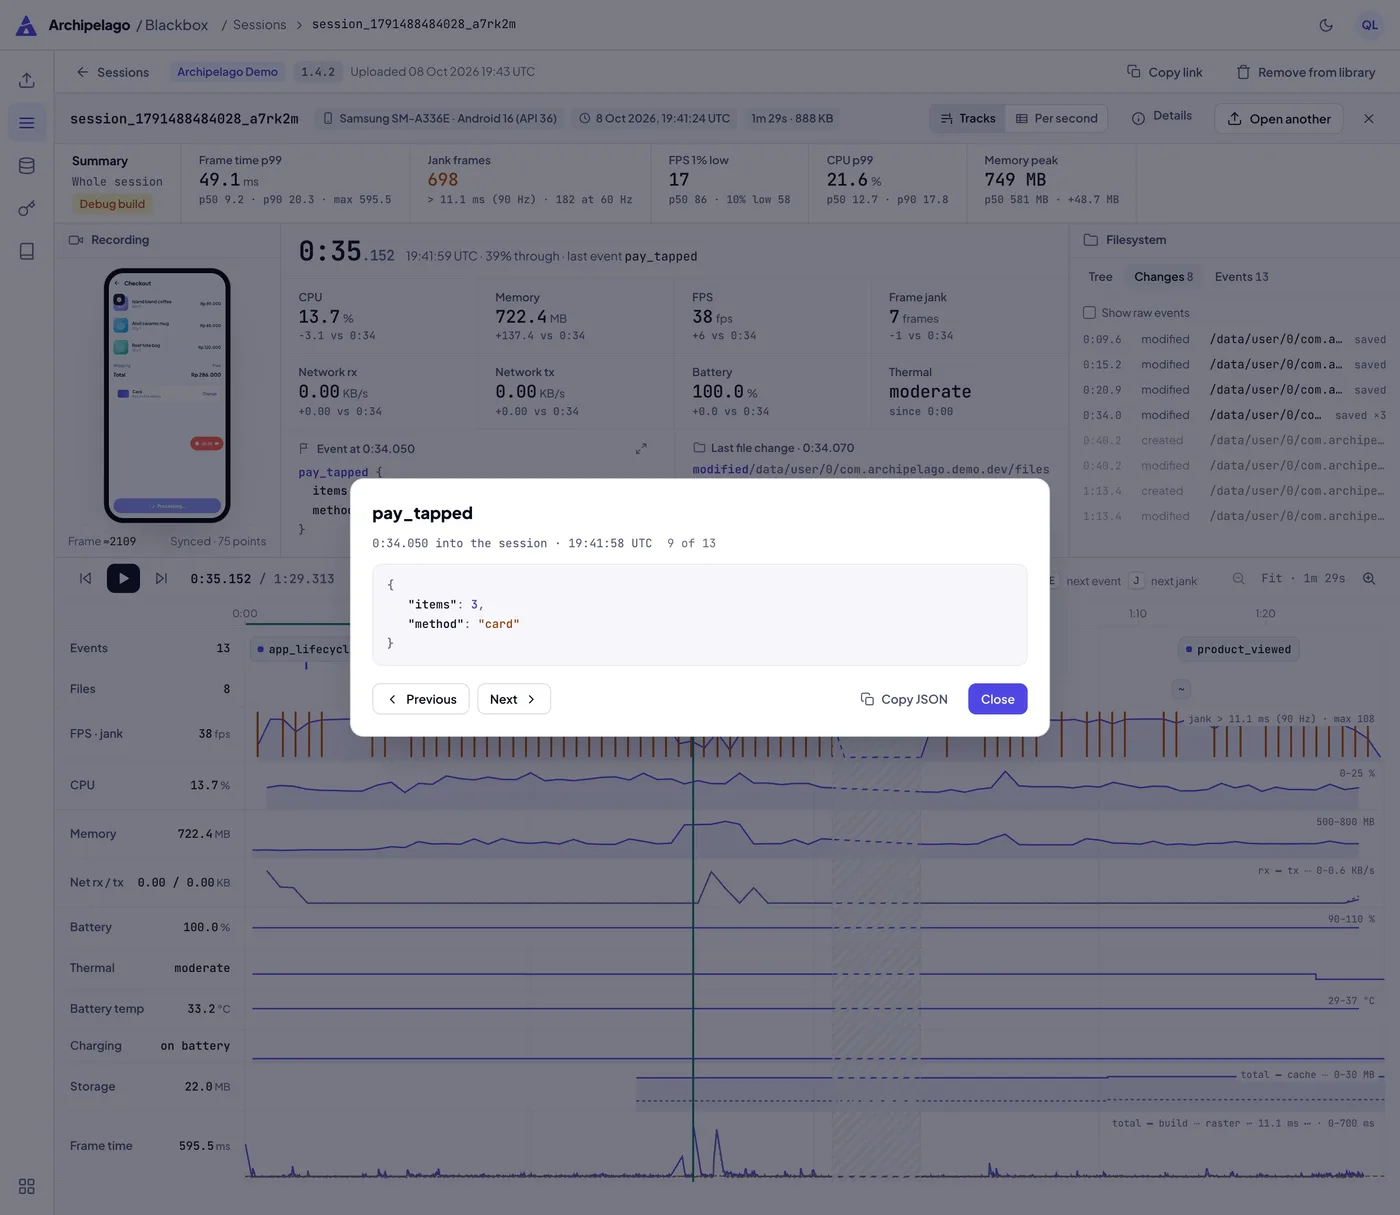This screenshot has width=1400, height=1215.
Task: Open the apps grid icon in sidebar
Action: [x=27, y=1186]
